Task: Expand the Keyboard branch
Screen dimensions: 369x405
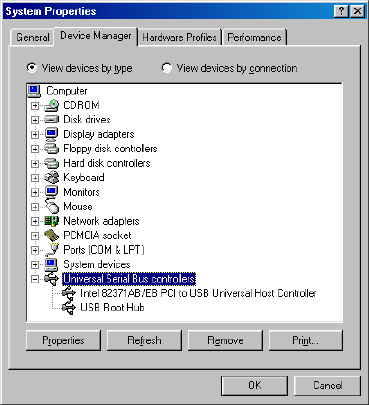Action: [x=35, y=178]
